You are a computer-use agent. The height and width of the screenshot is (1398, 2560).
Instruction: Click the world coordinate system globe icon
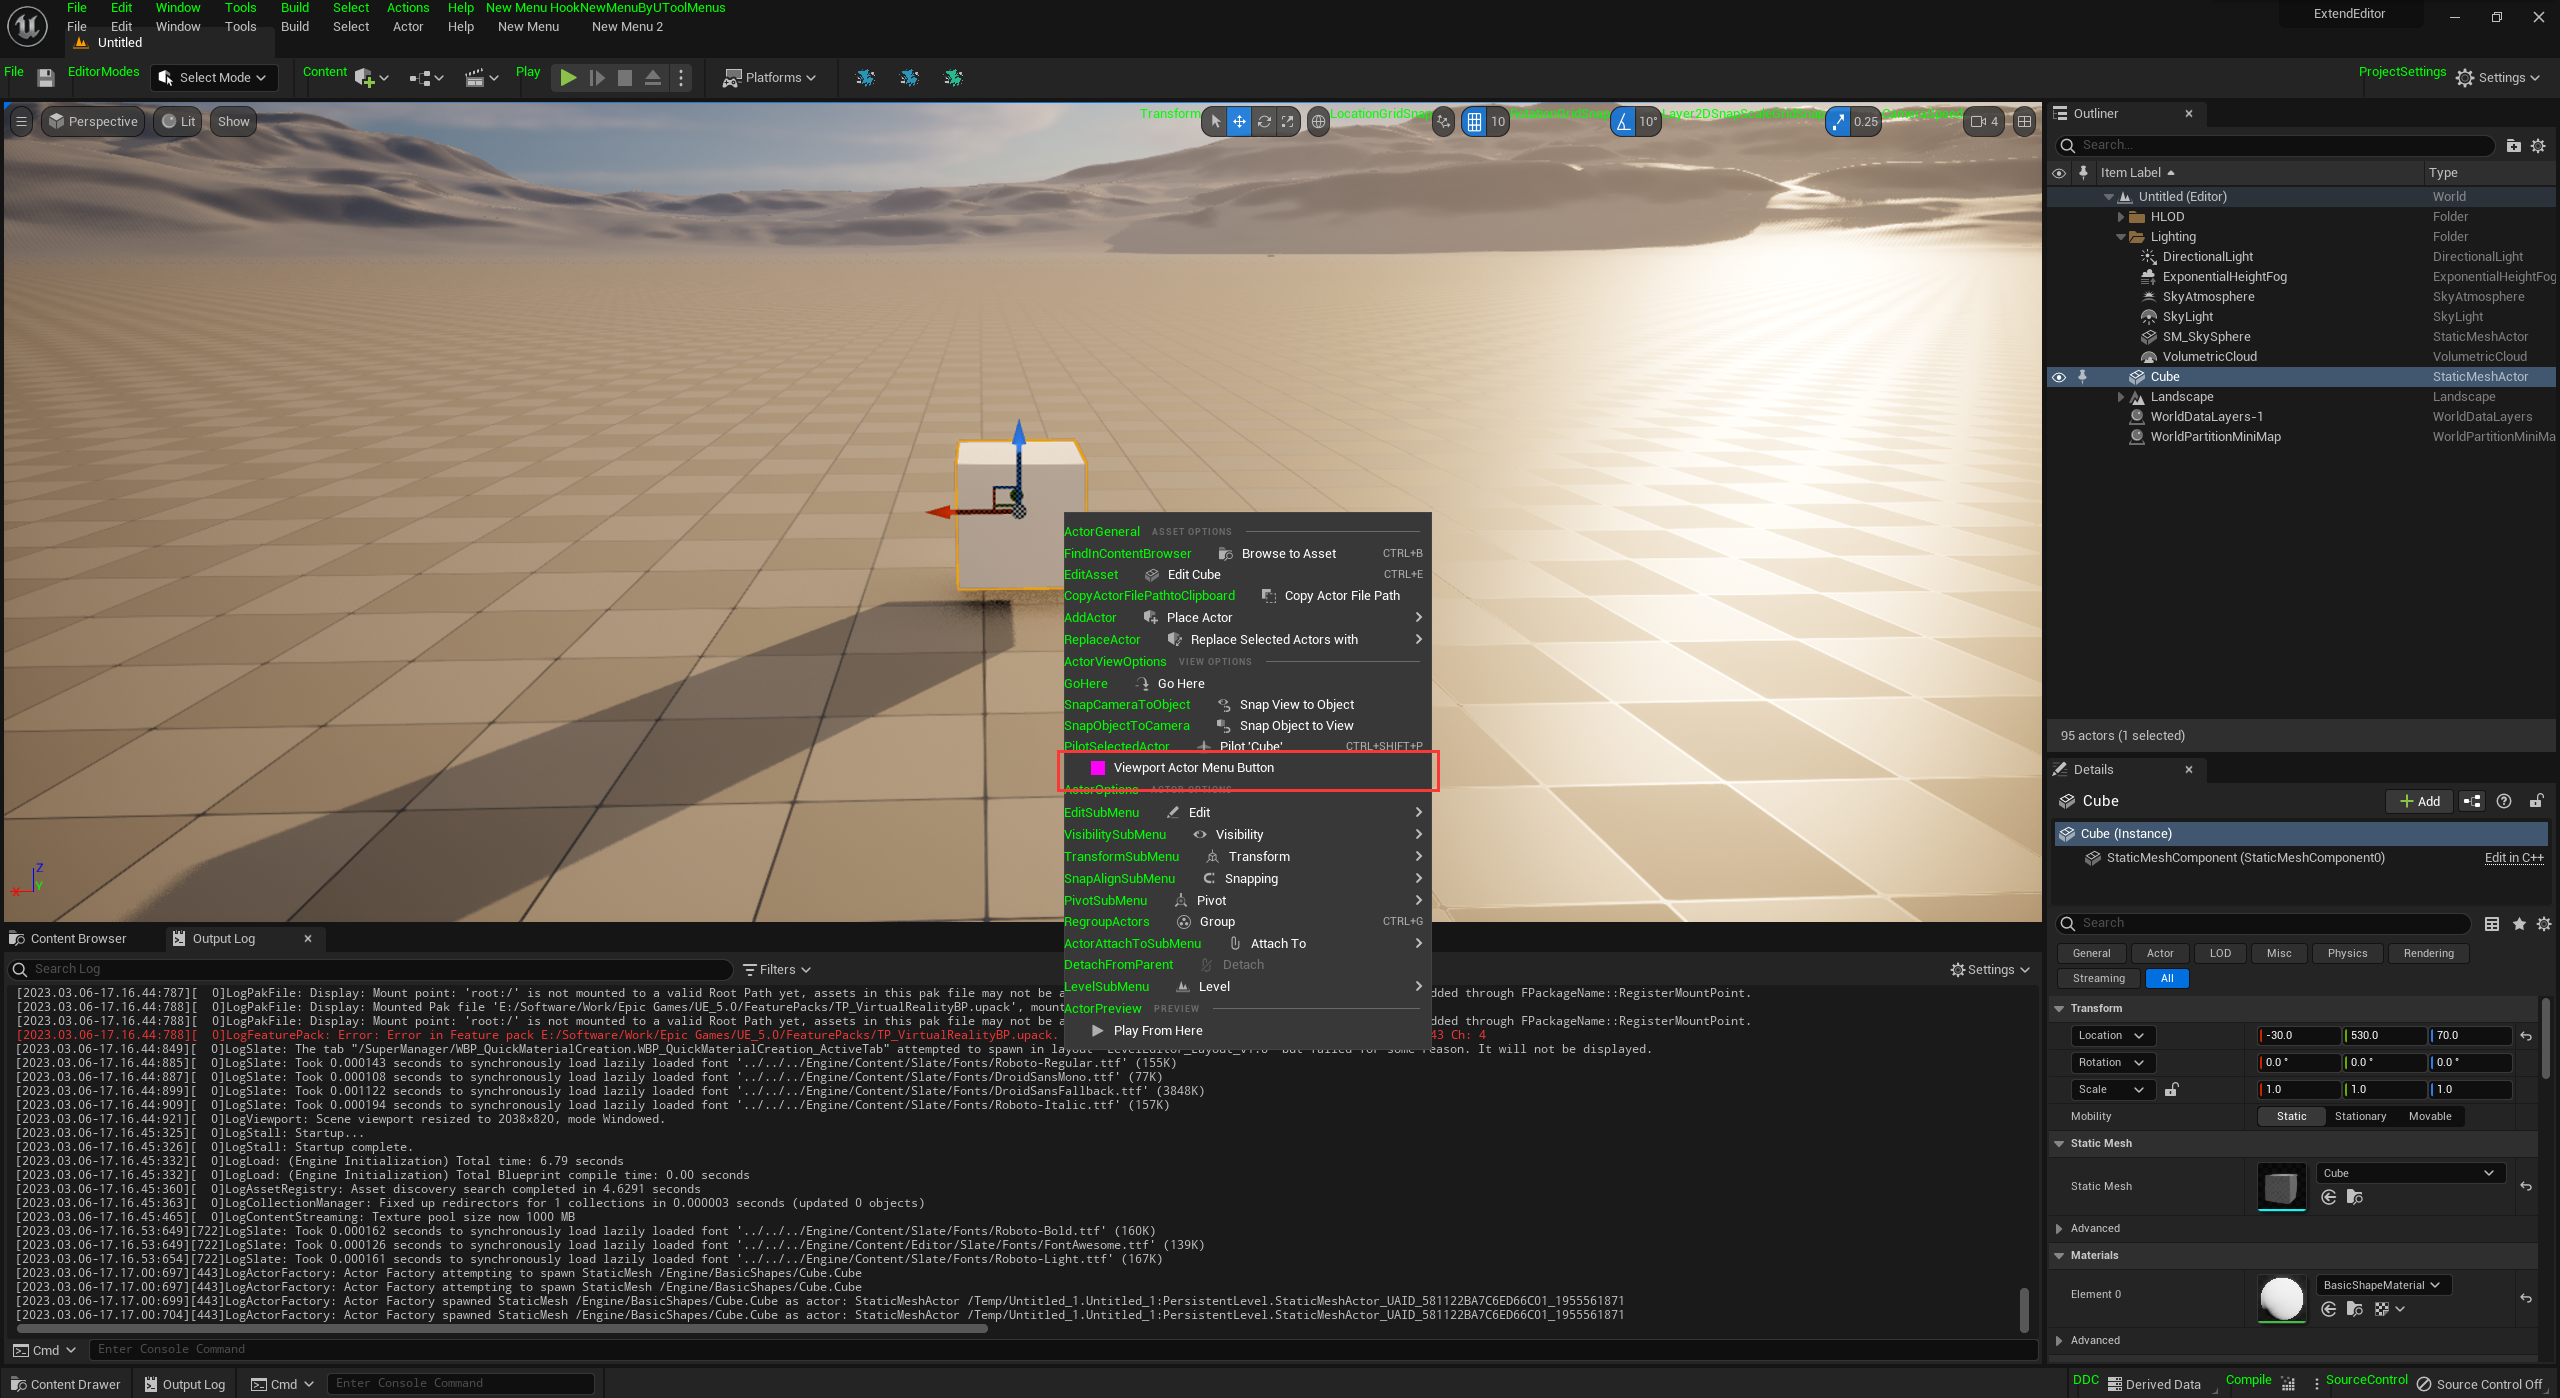point(1319,122)
